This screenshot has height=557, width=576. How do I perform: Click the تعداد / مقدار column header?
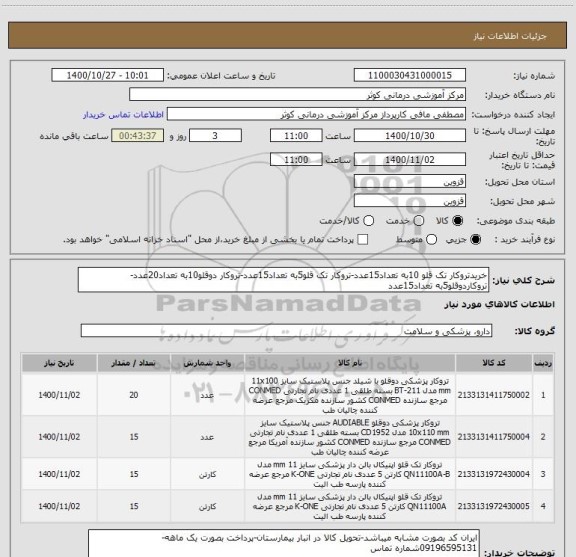click(x=134, y=363)
